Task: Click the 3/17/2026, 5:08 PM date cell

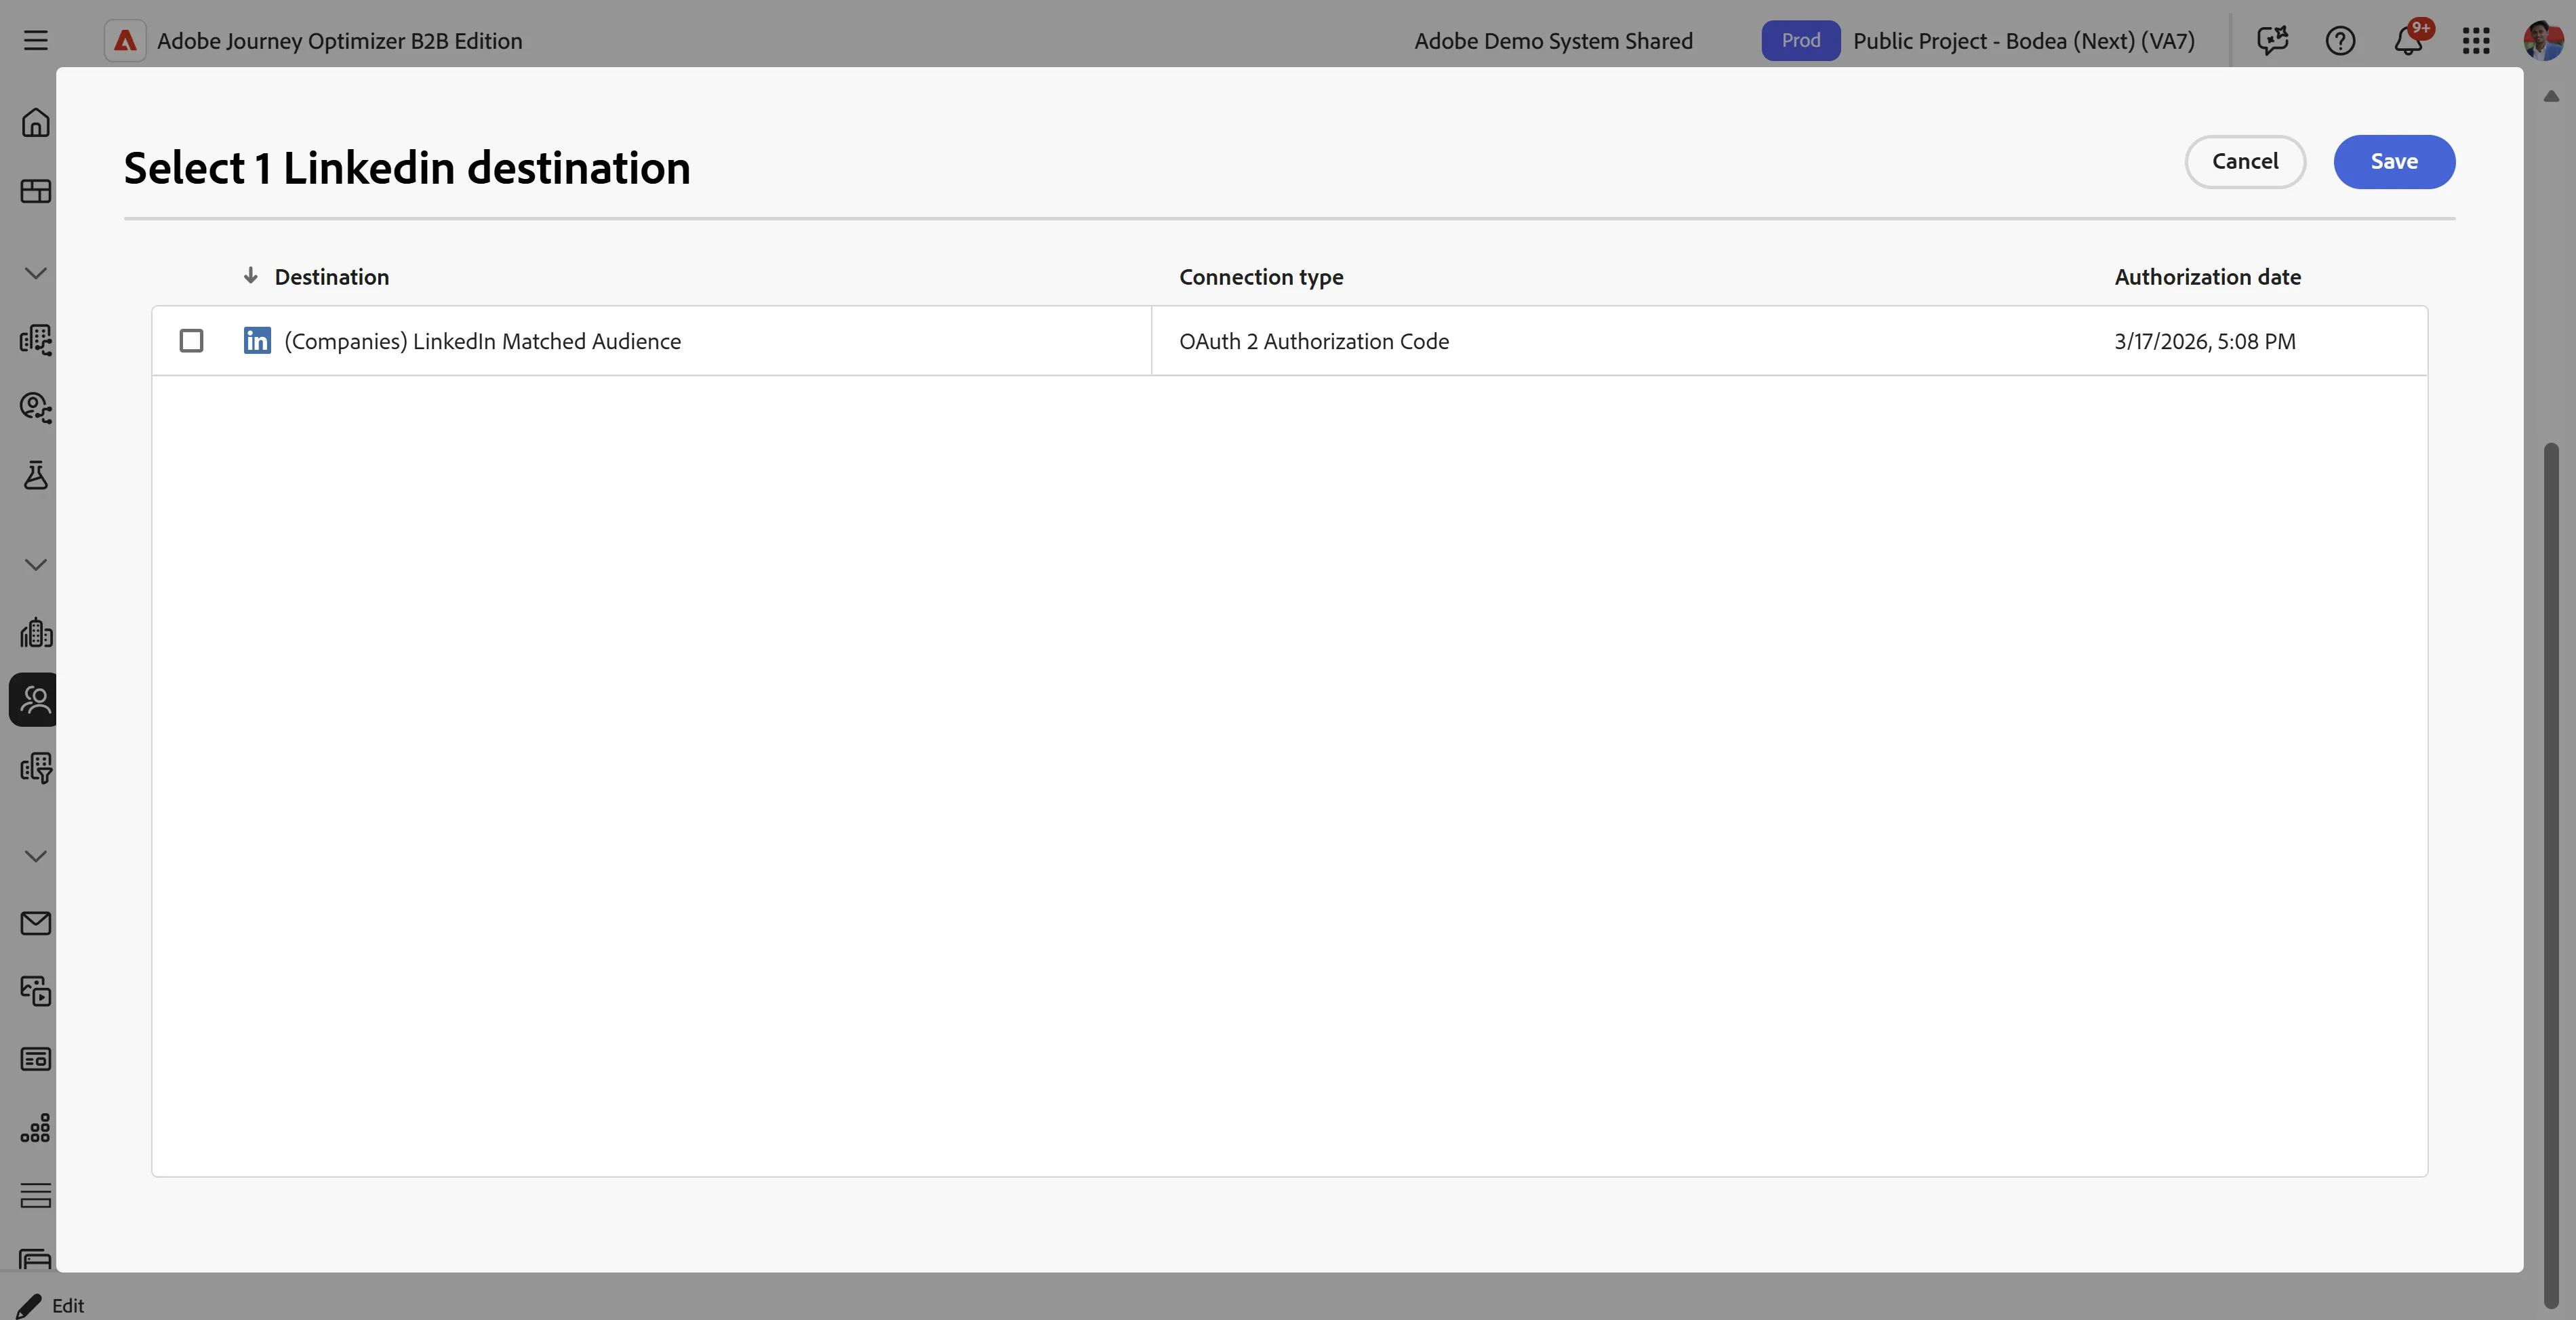Action: [x=2205, y=341]
